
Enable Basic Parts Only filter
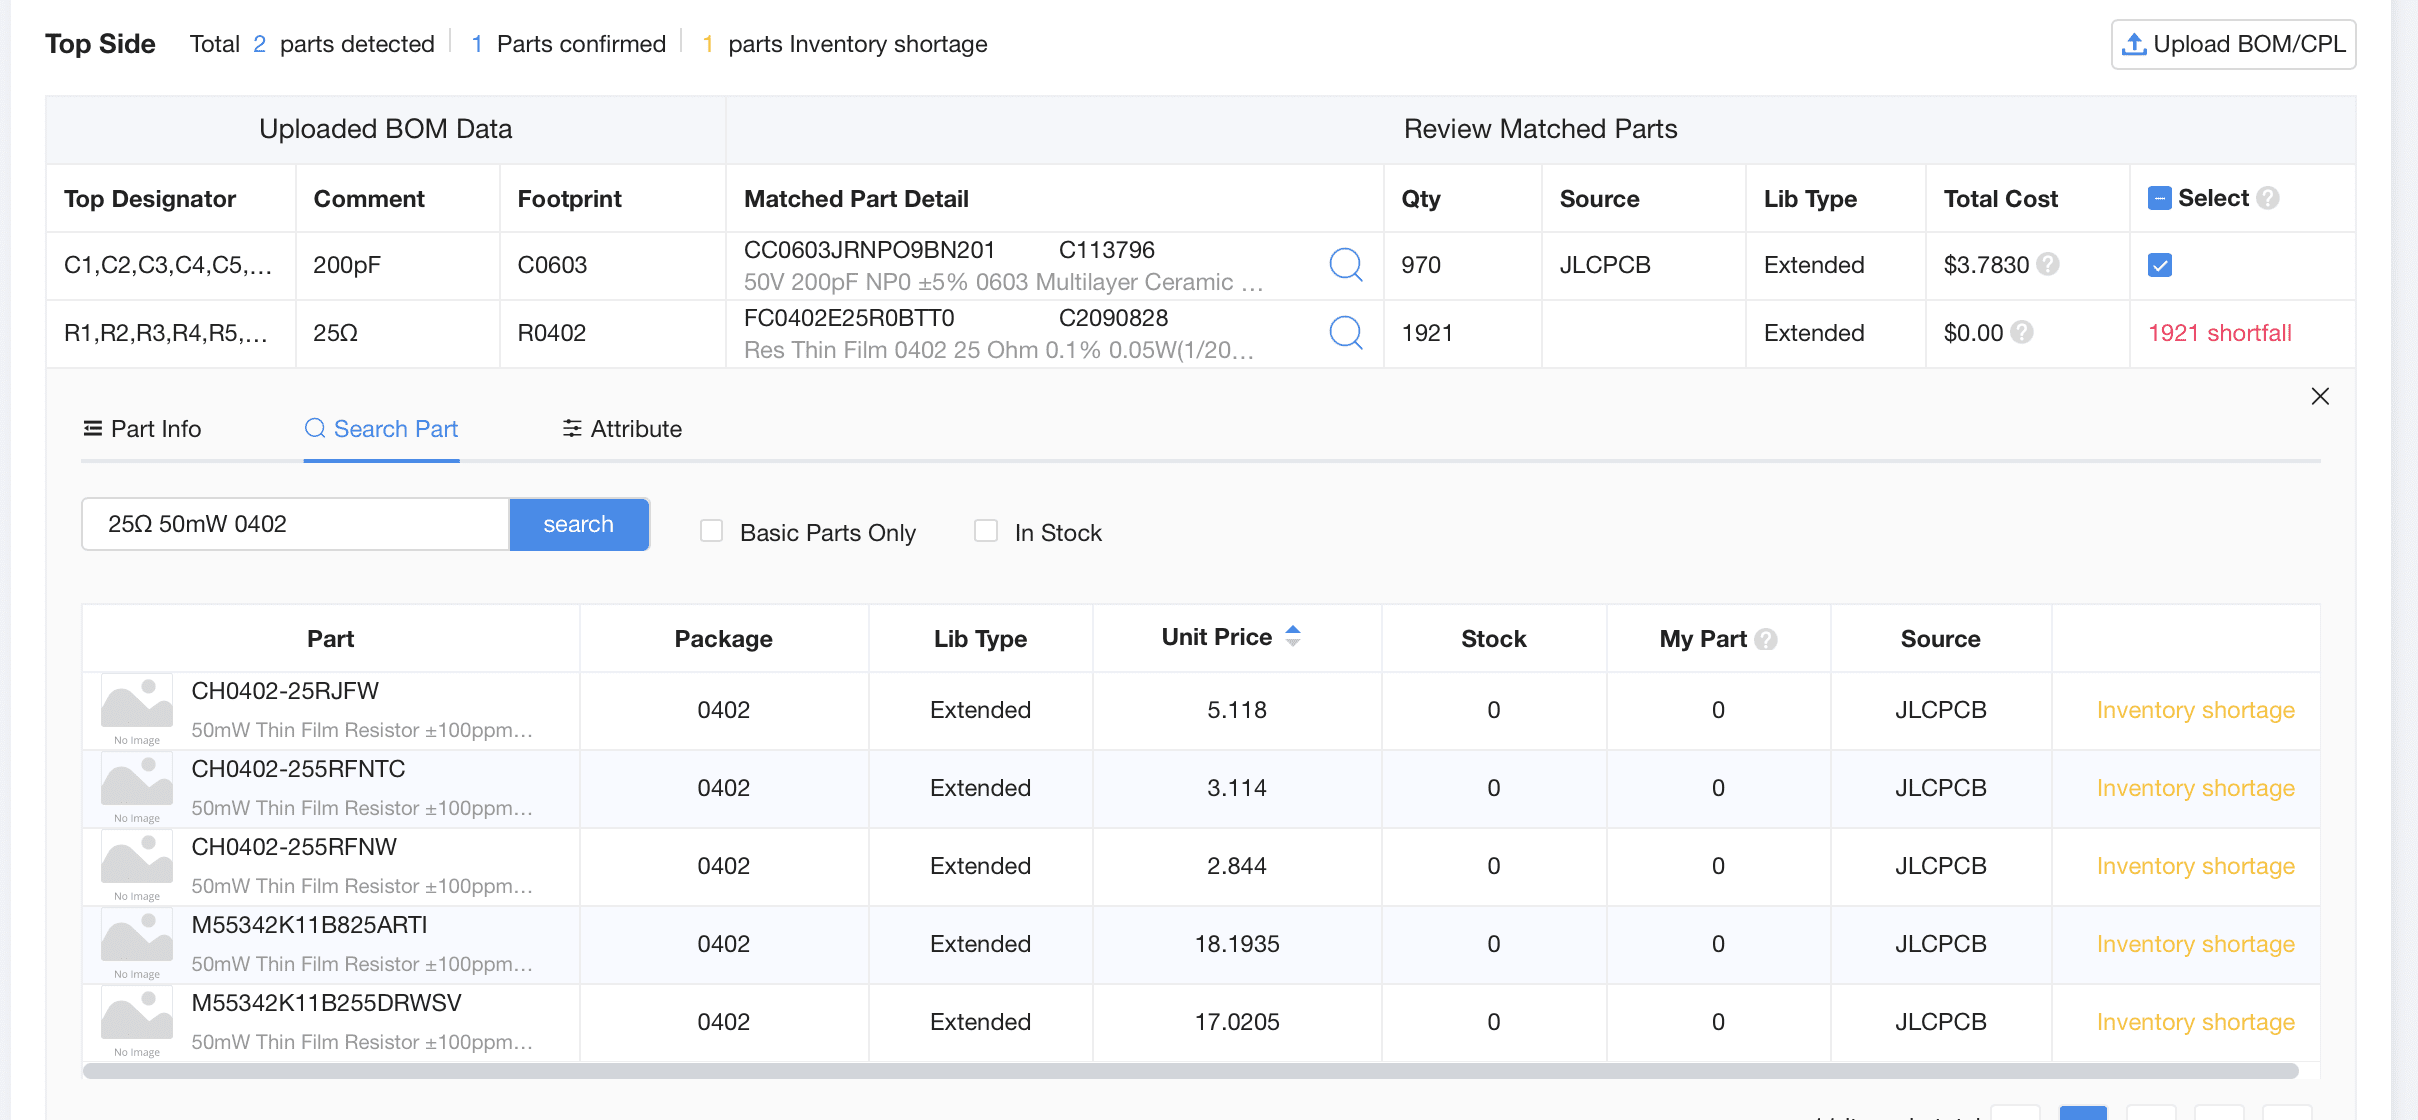(x=711, y=531)
